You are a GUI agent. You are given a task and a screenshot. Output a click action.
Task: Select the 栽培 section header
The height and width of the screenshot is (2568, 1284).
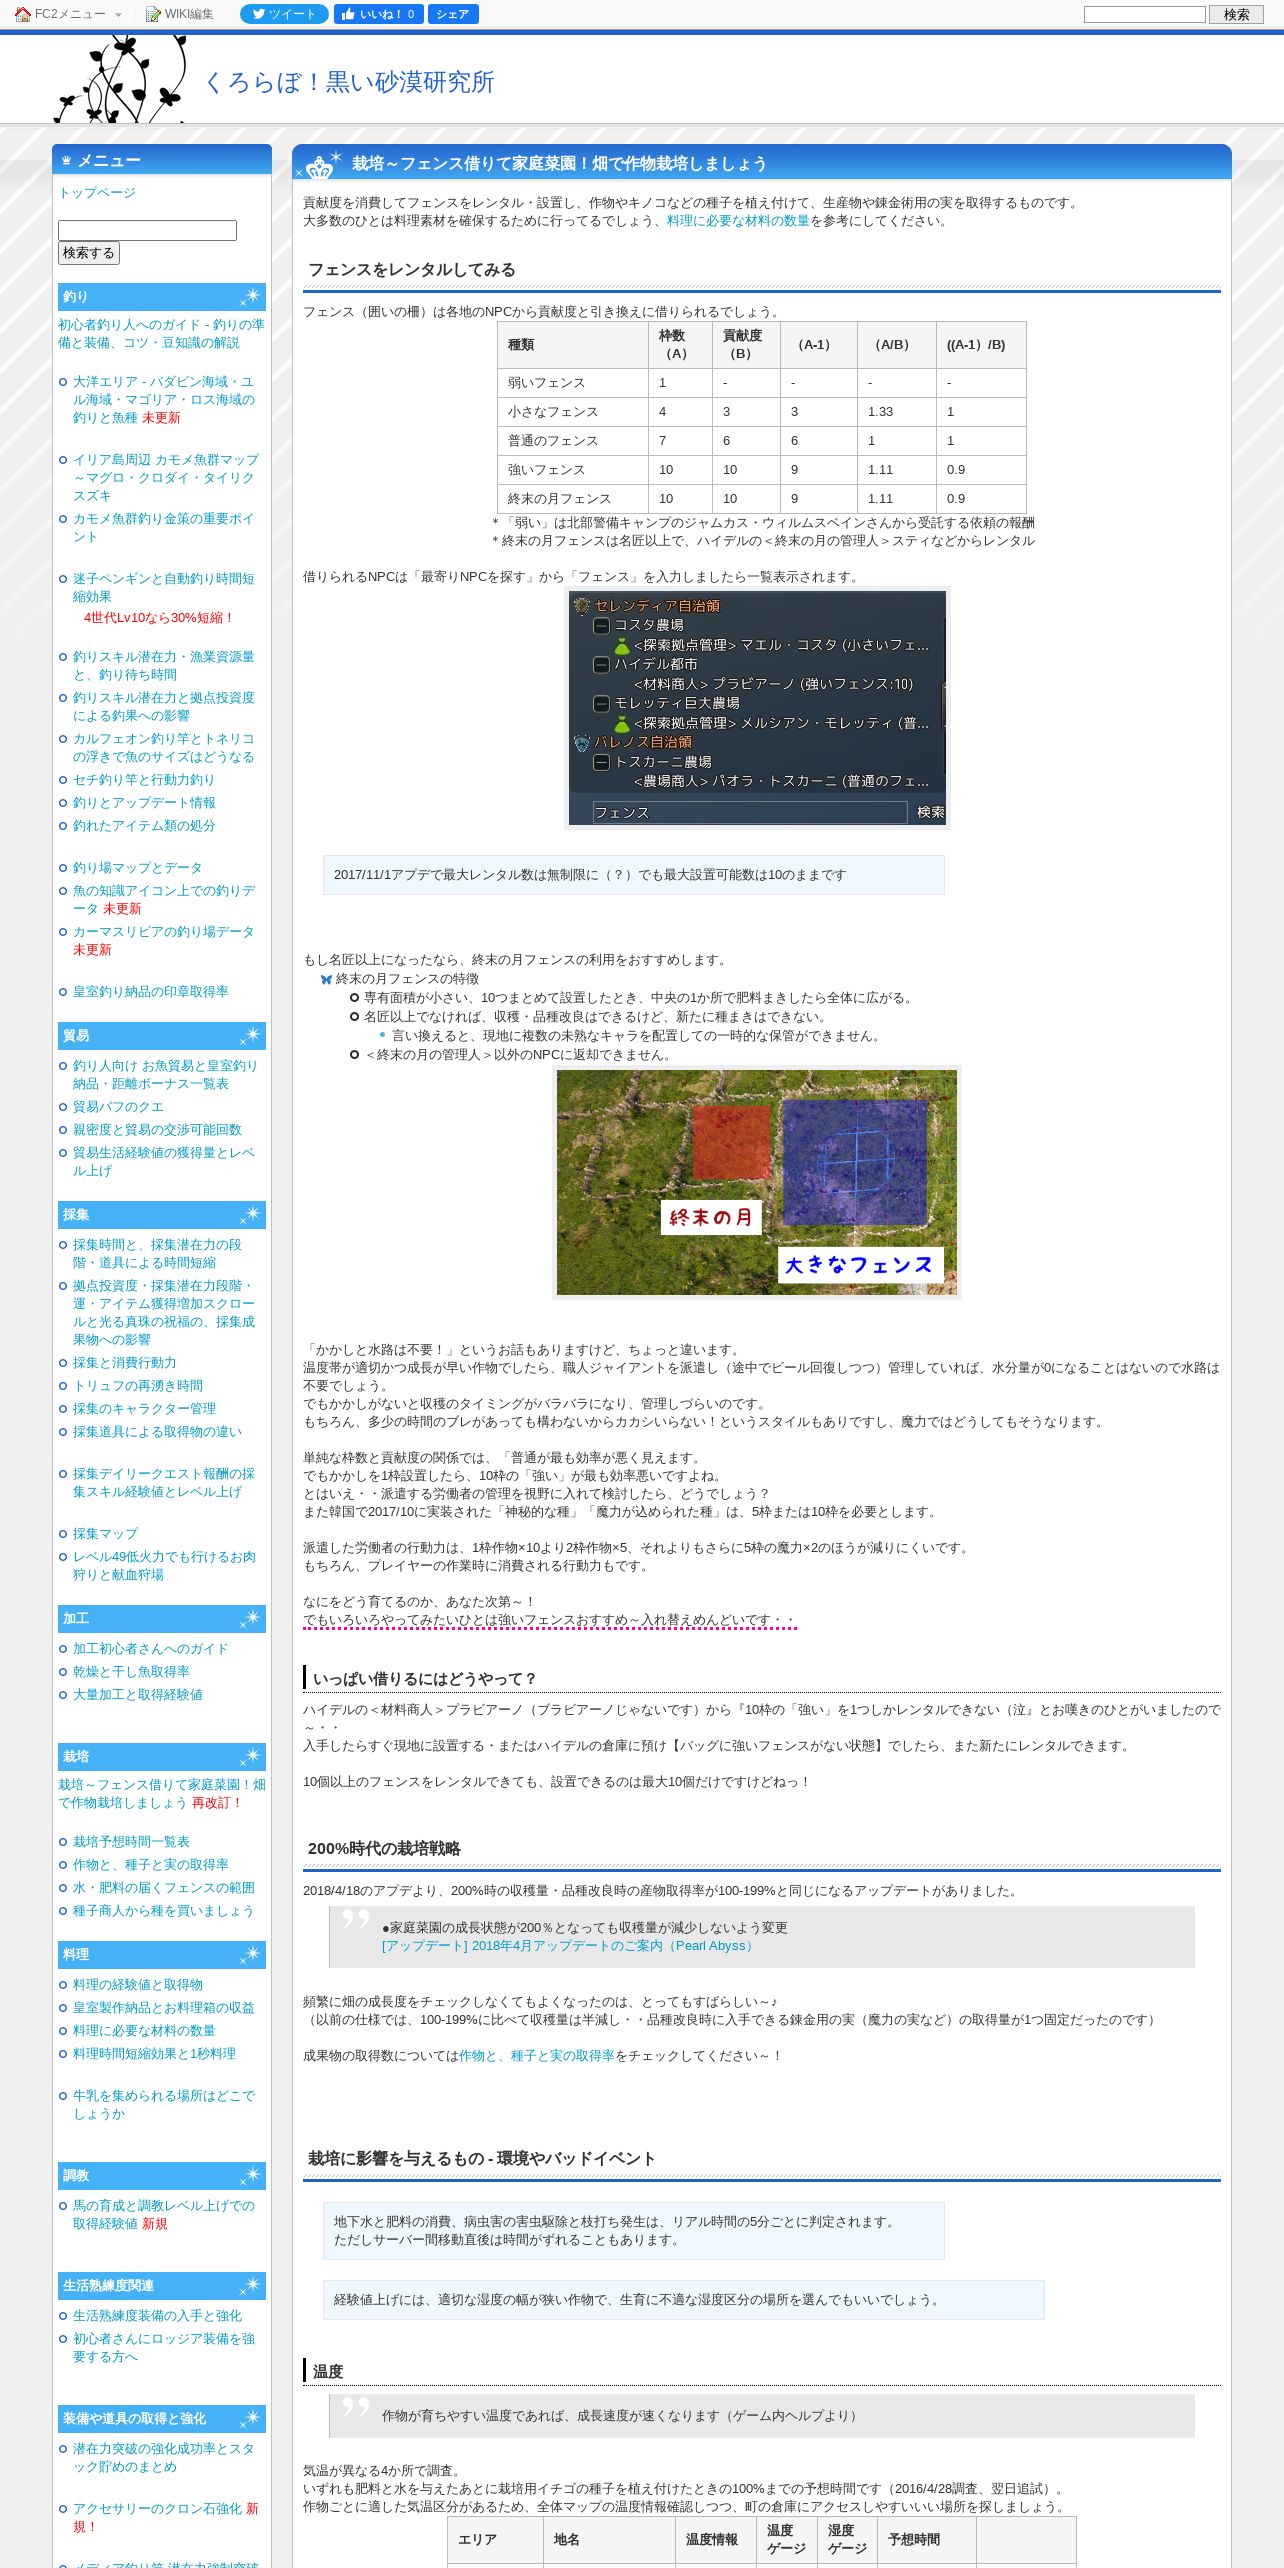(x=162, y=1756)
